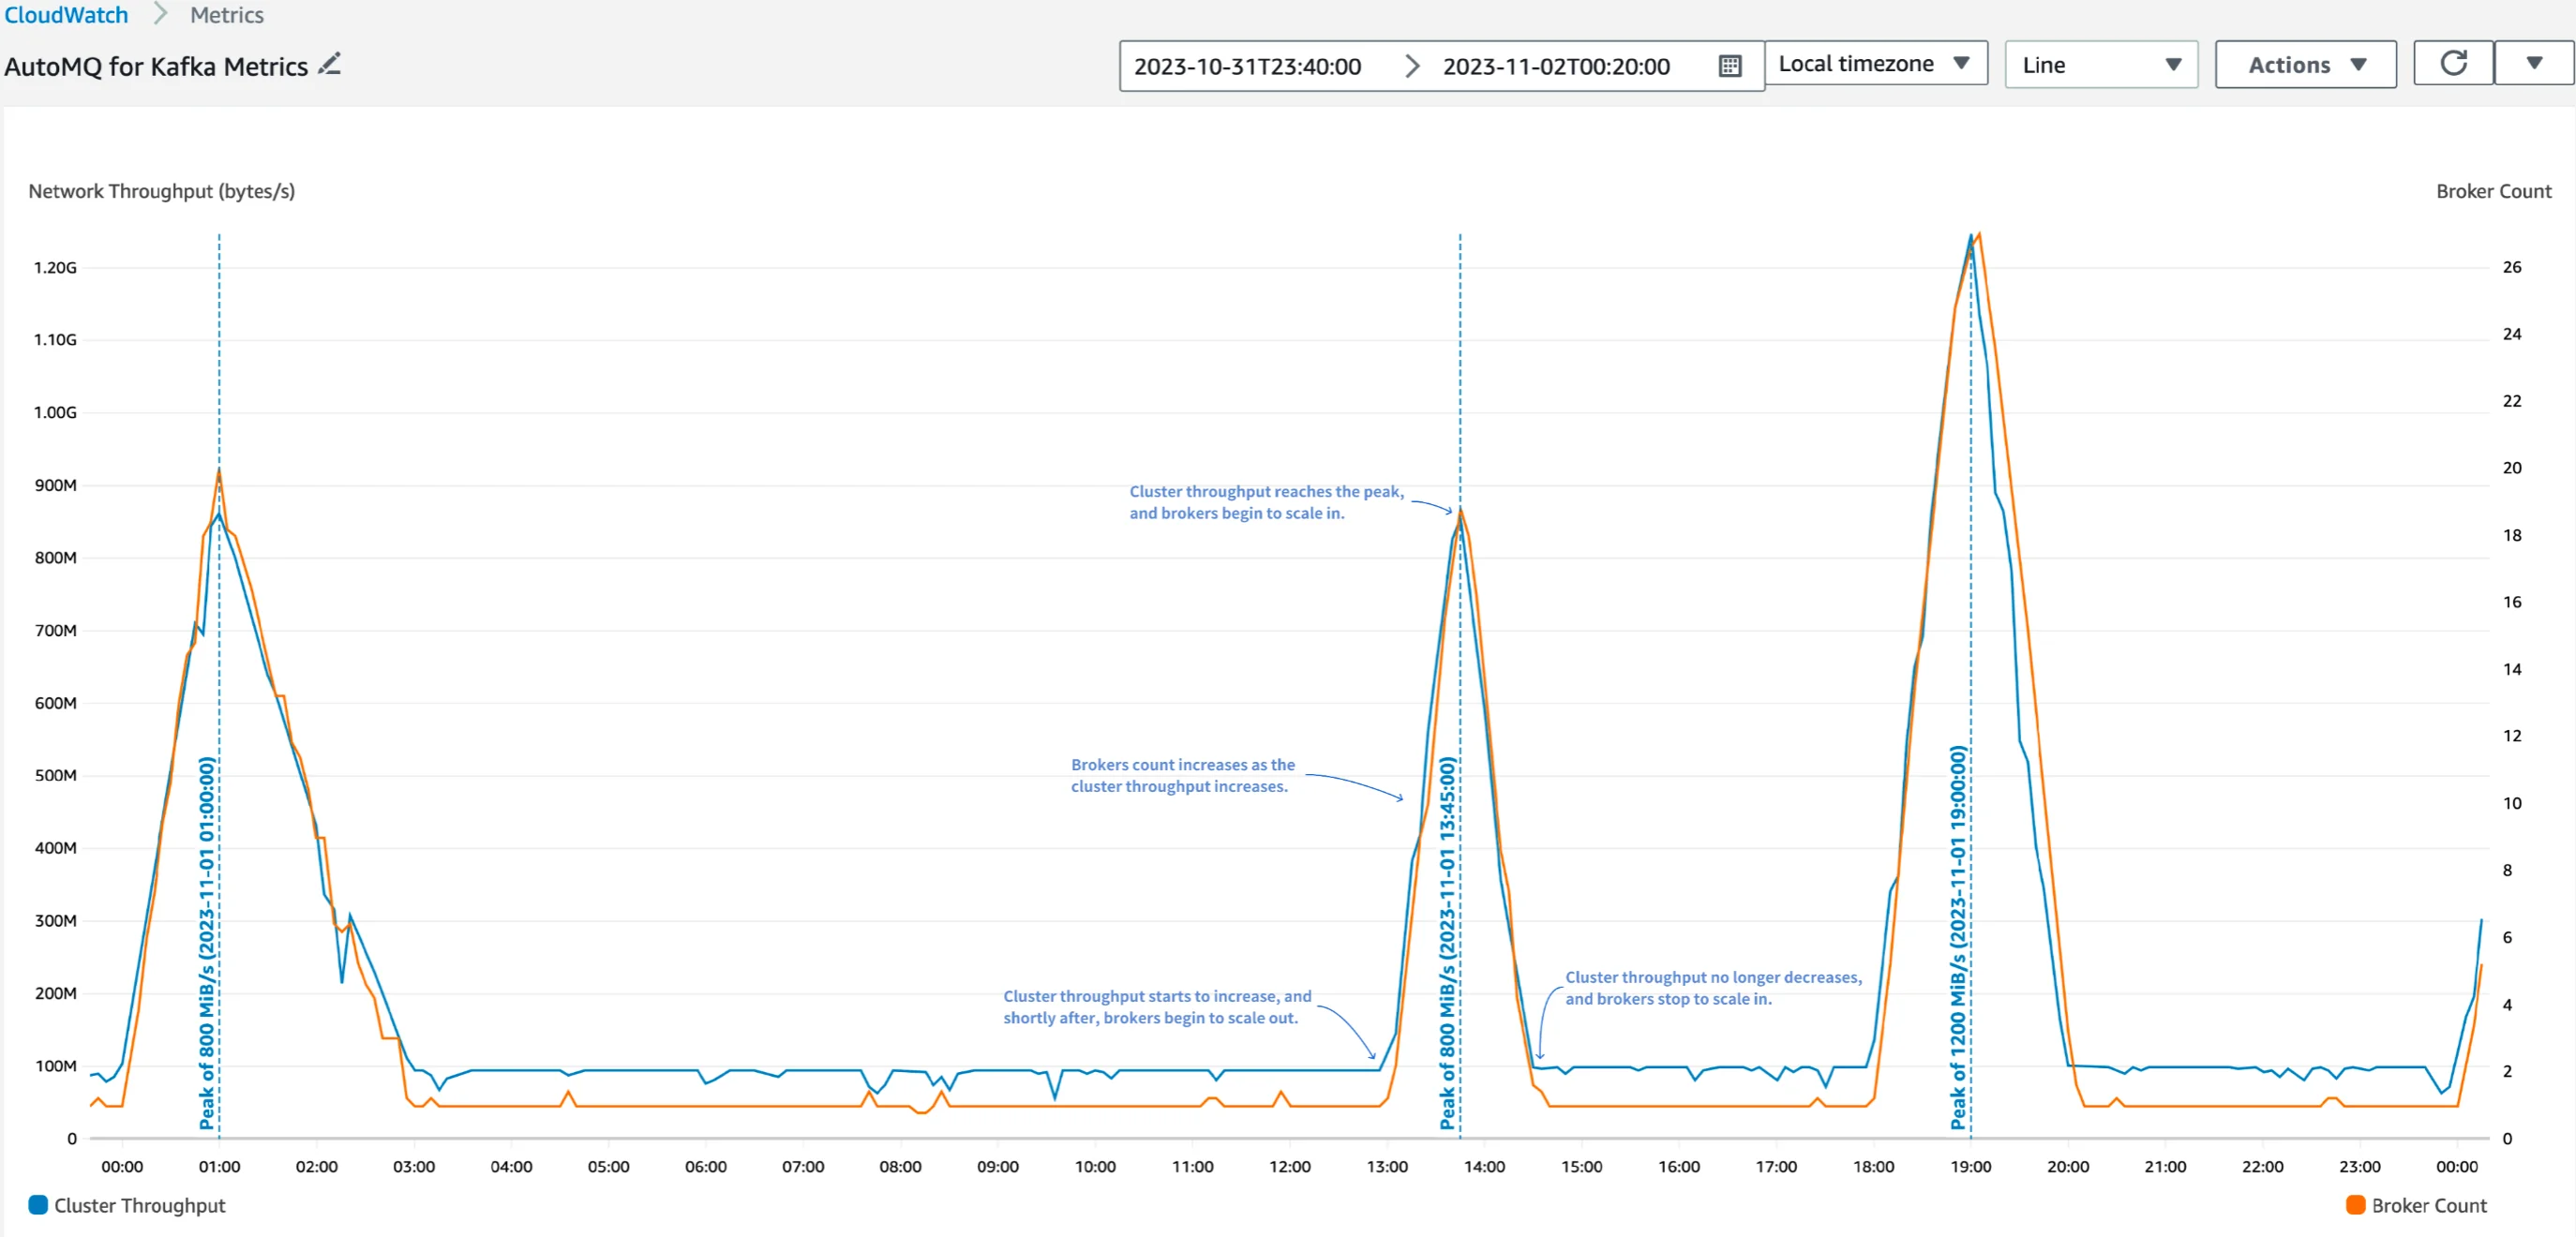Toggle the Broker Count legend entry

pyautogui.click(x=2427, y=1205)
